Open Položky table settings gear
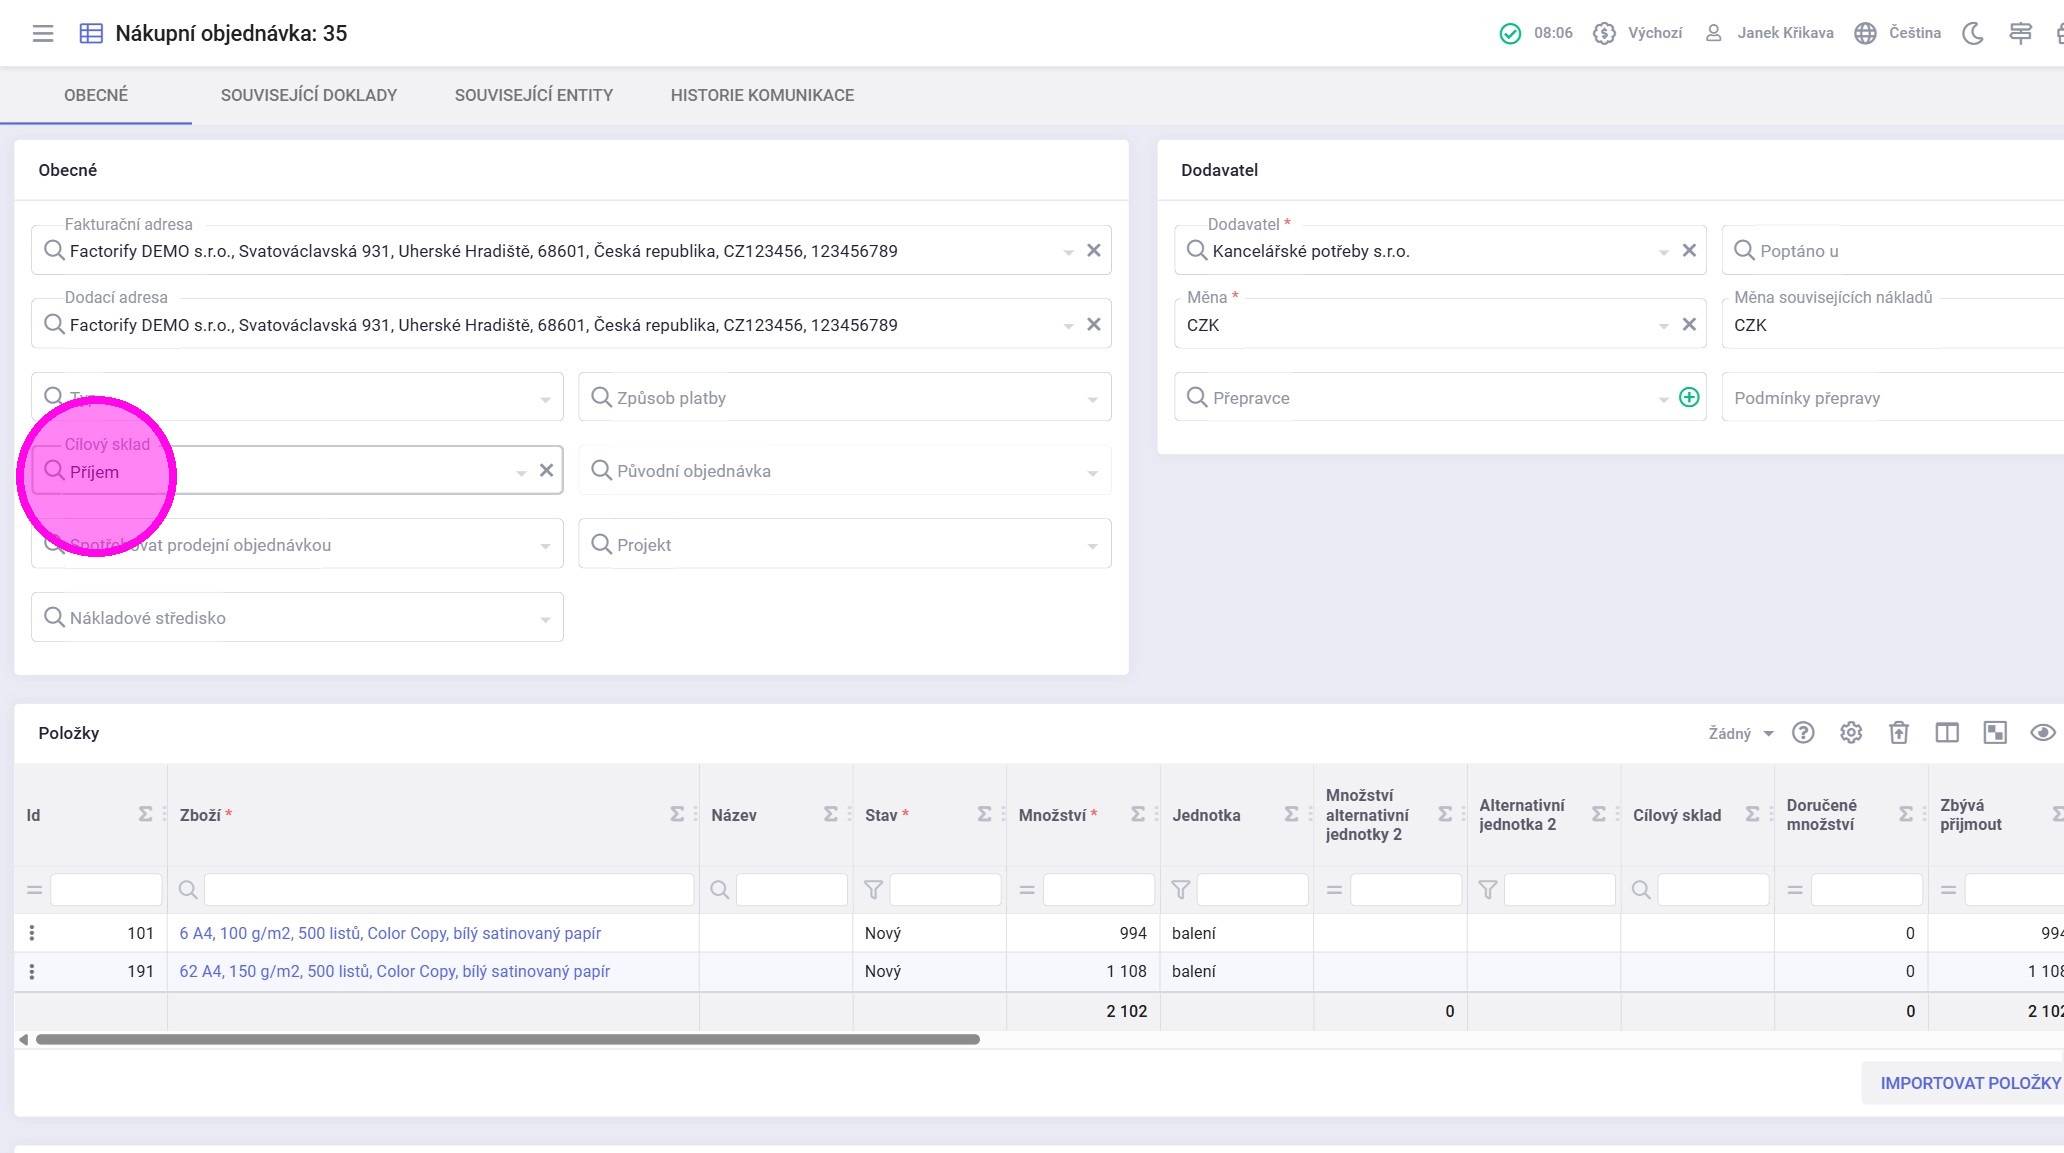2064x1153 pixels. 1851,733
